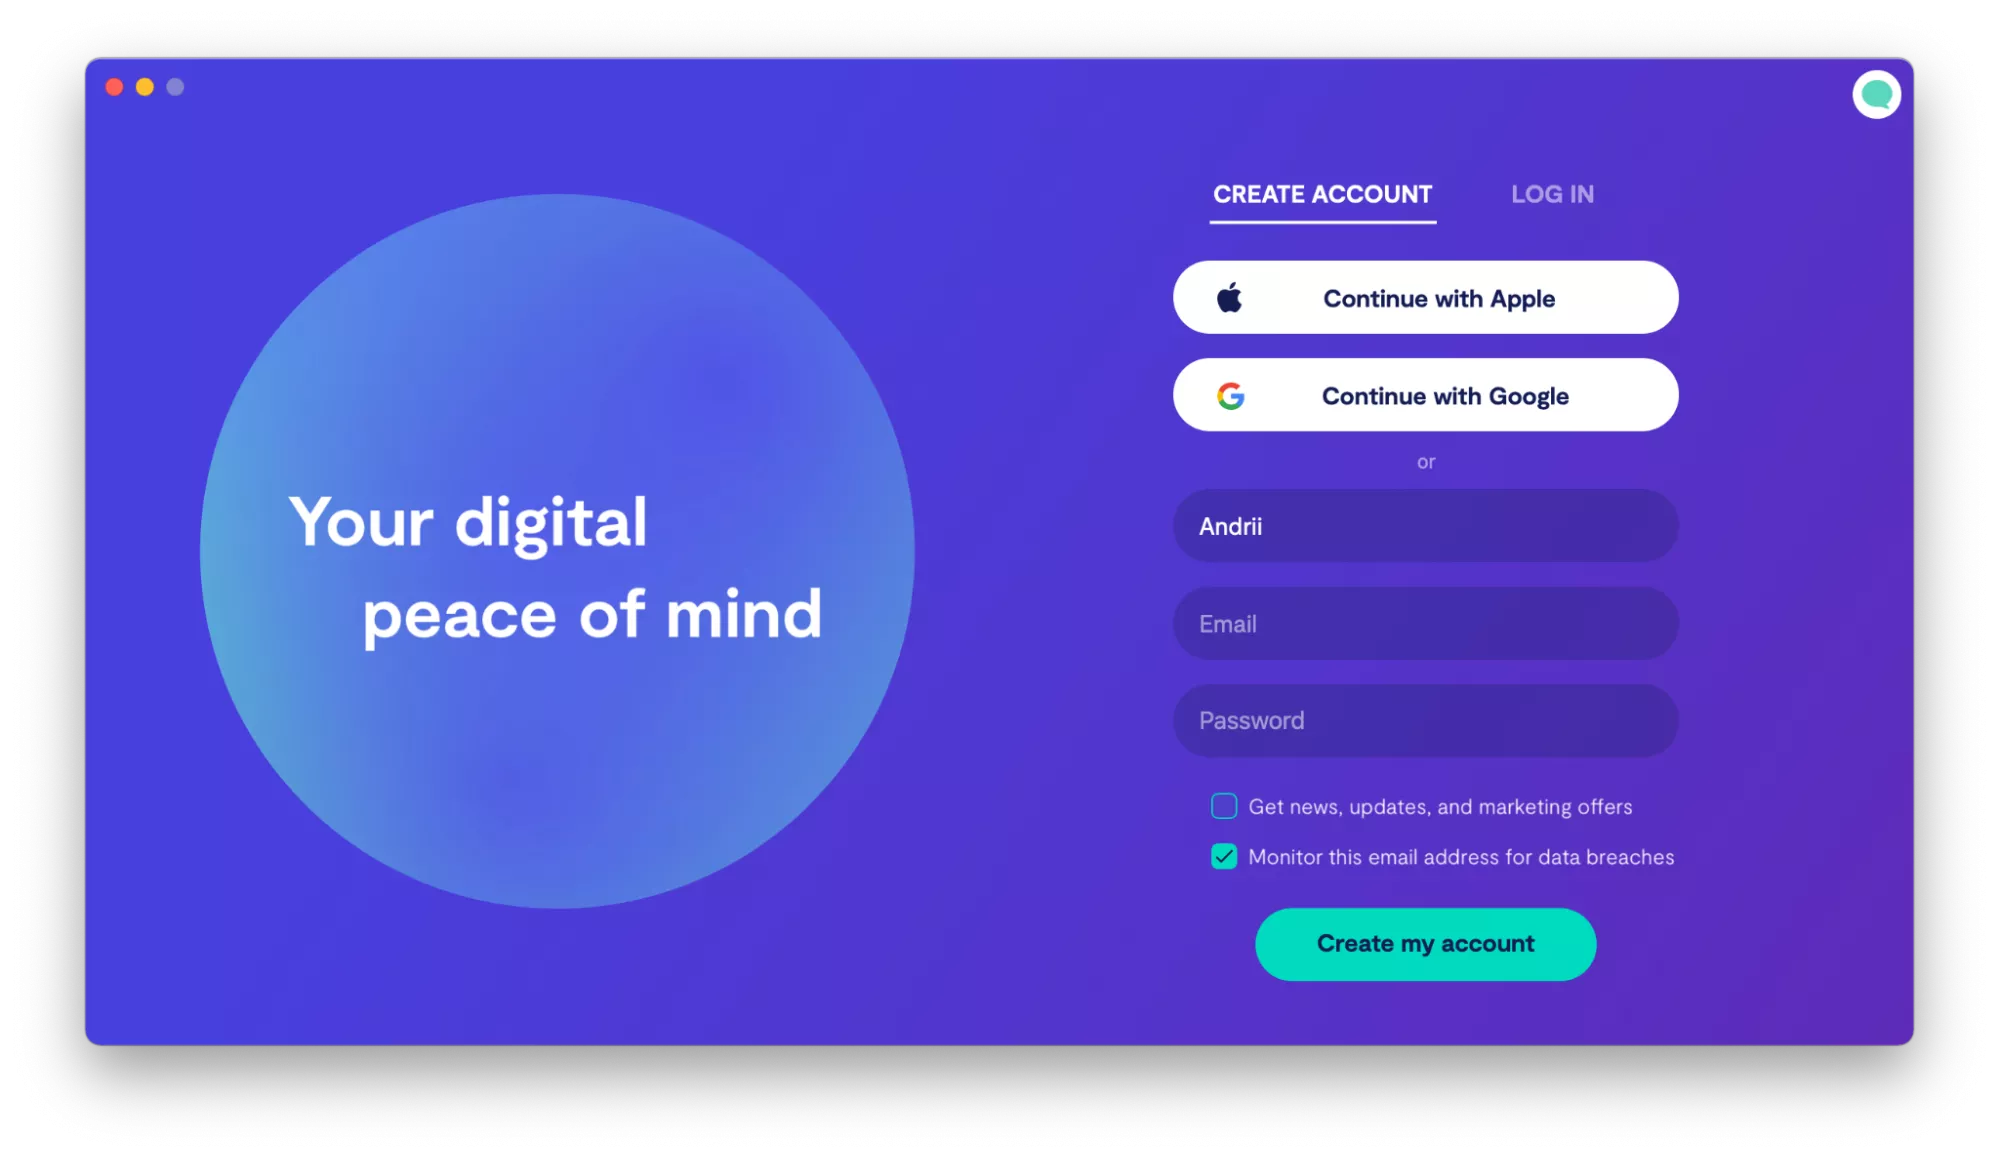Click the red close button top-left

[114, 87]
